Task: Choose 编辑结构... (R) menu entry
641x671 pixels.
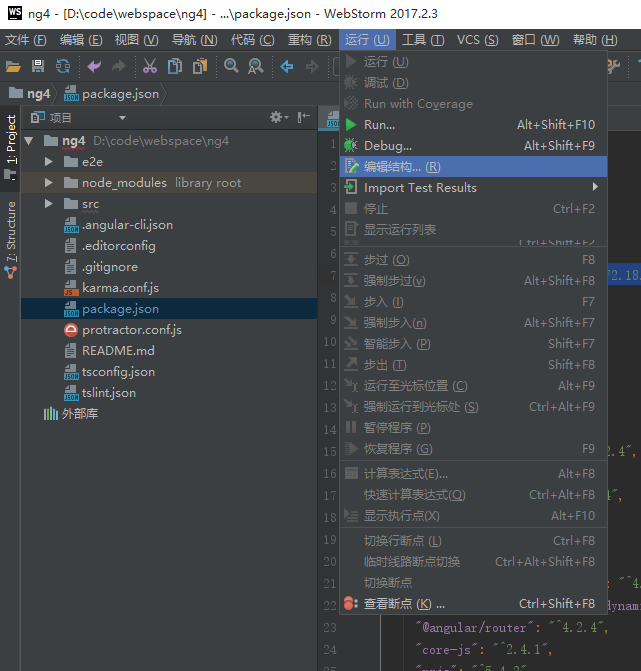Action: (x=473, y=166)
